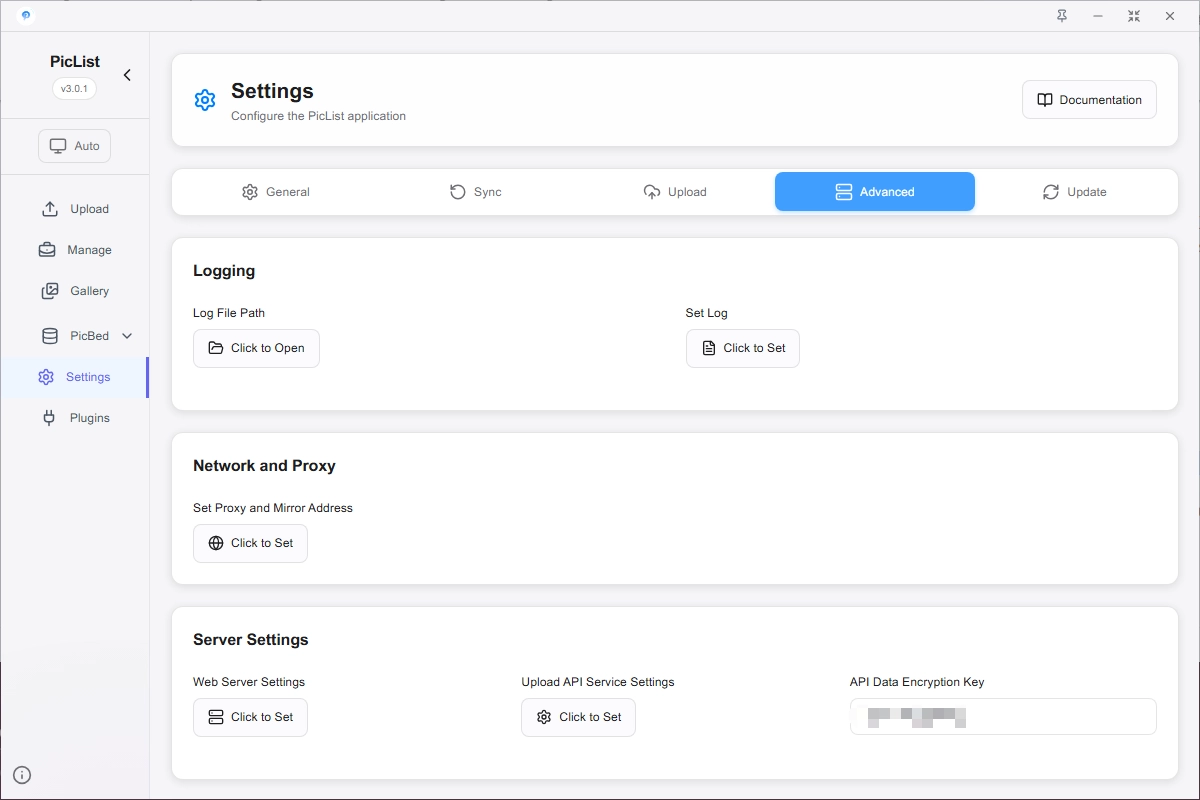The height and width of the screenshot is (800, 1200).
Task: Open the Upload page in sidebar
Action: tap(75, 209)
